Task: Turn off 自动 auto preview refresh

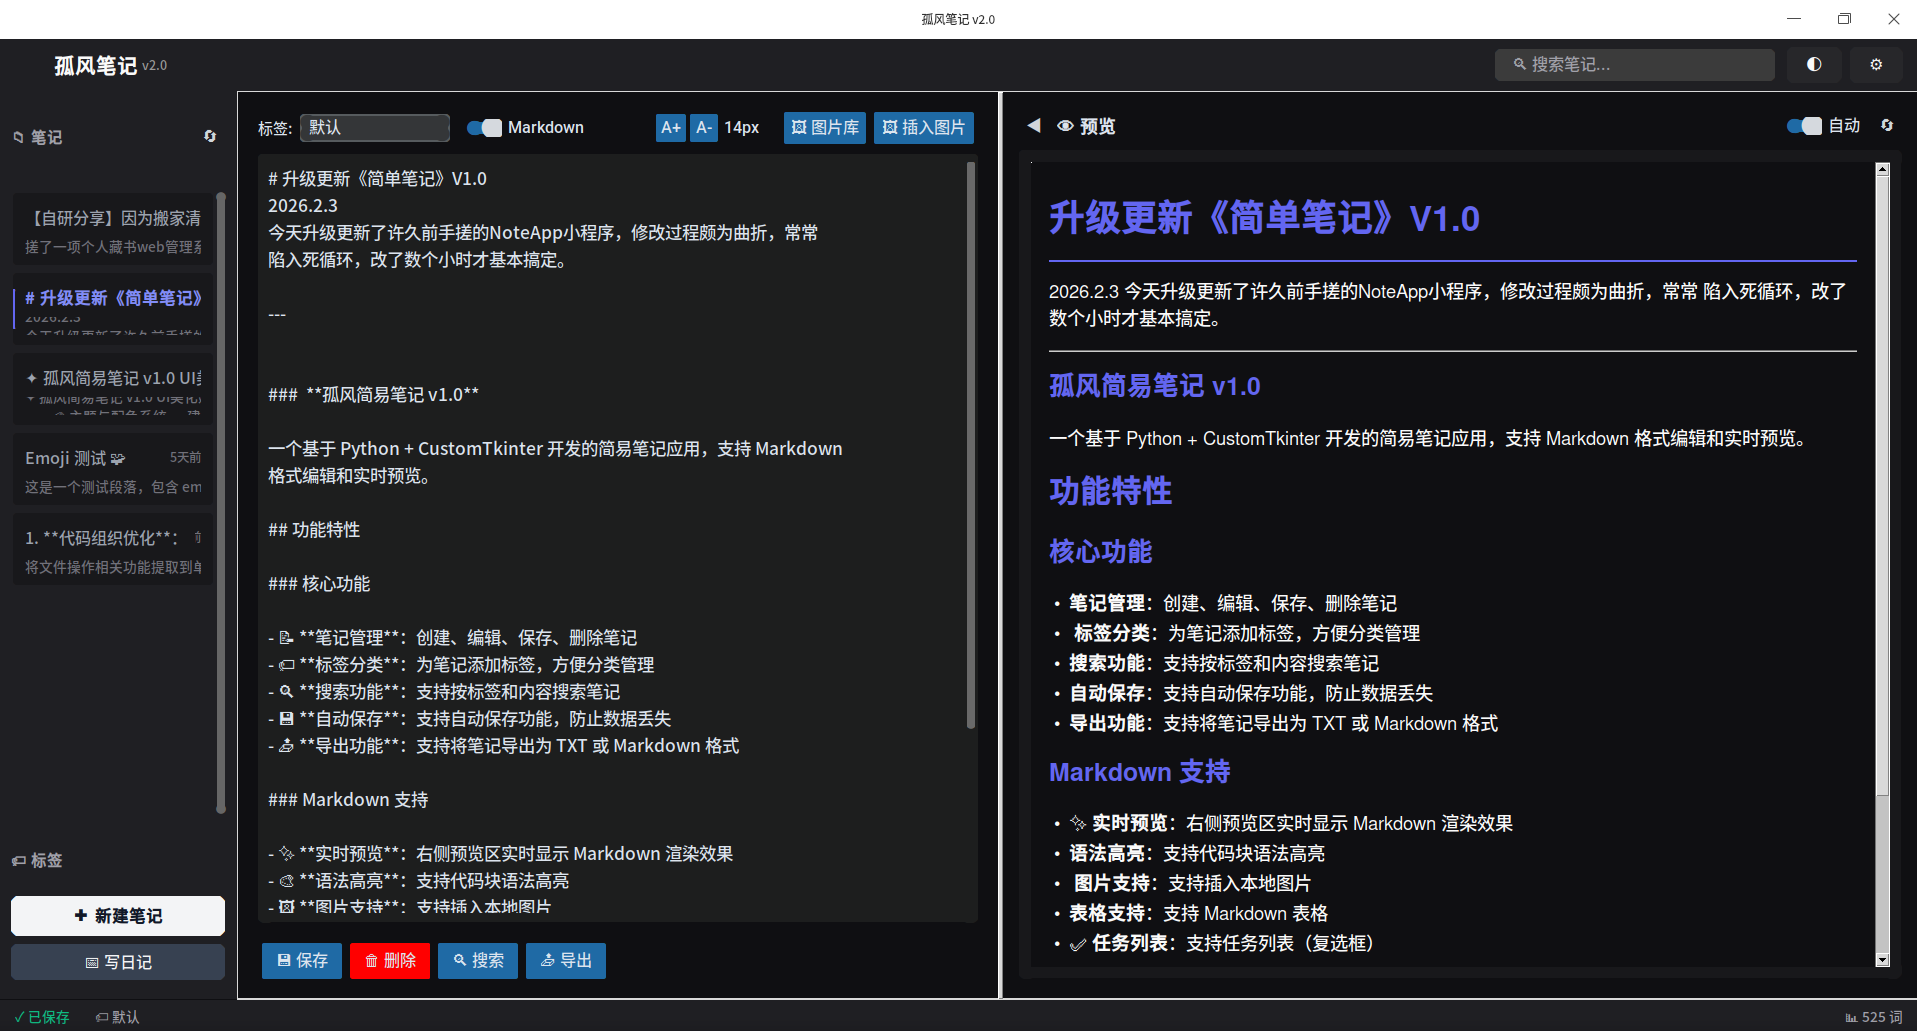Action: (1805, 126)
